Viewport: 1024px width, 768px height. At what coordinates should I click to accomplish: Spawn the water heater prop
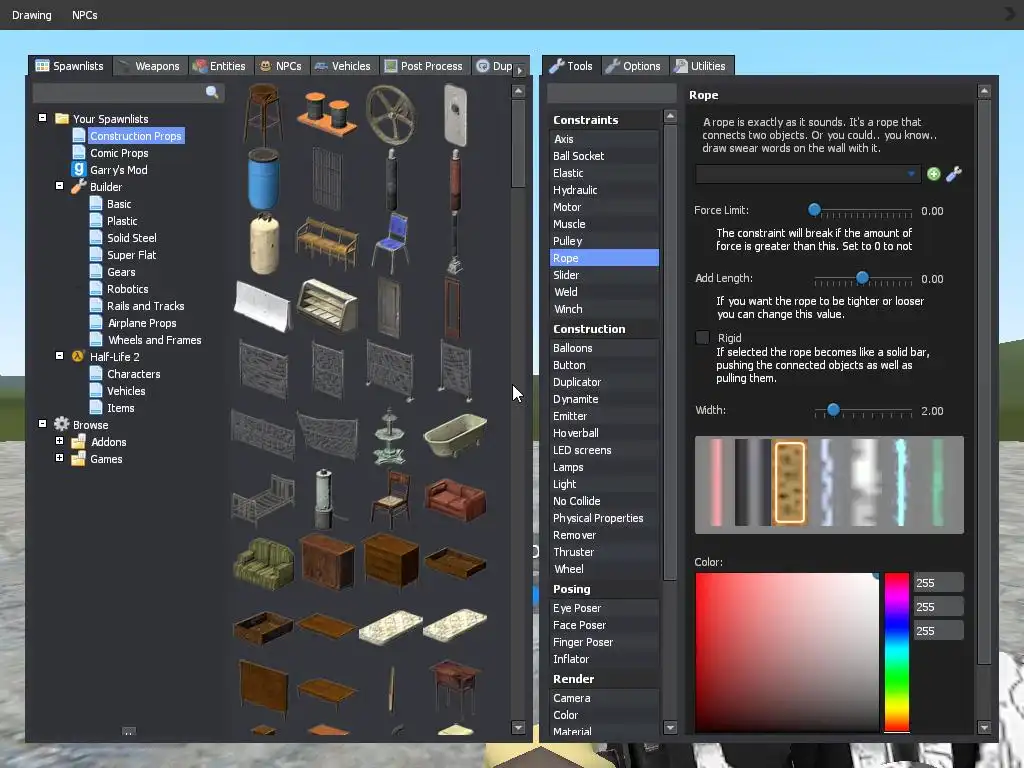(x=324, y=498)
